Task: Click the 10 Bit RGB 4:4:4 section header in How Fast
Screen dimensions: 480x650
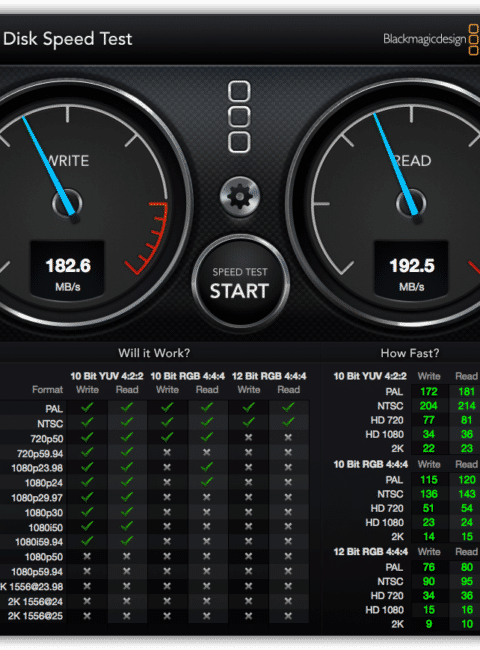Action: [371, 464]
